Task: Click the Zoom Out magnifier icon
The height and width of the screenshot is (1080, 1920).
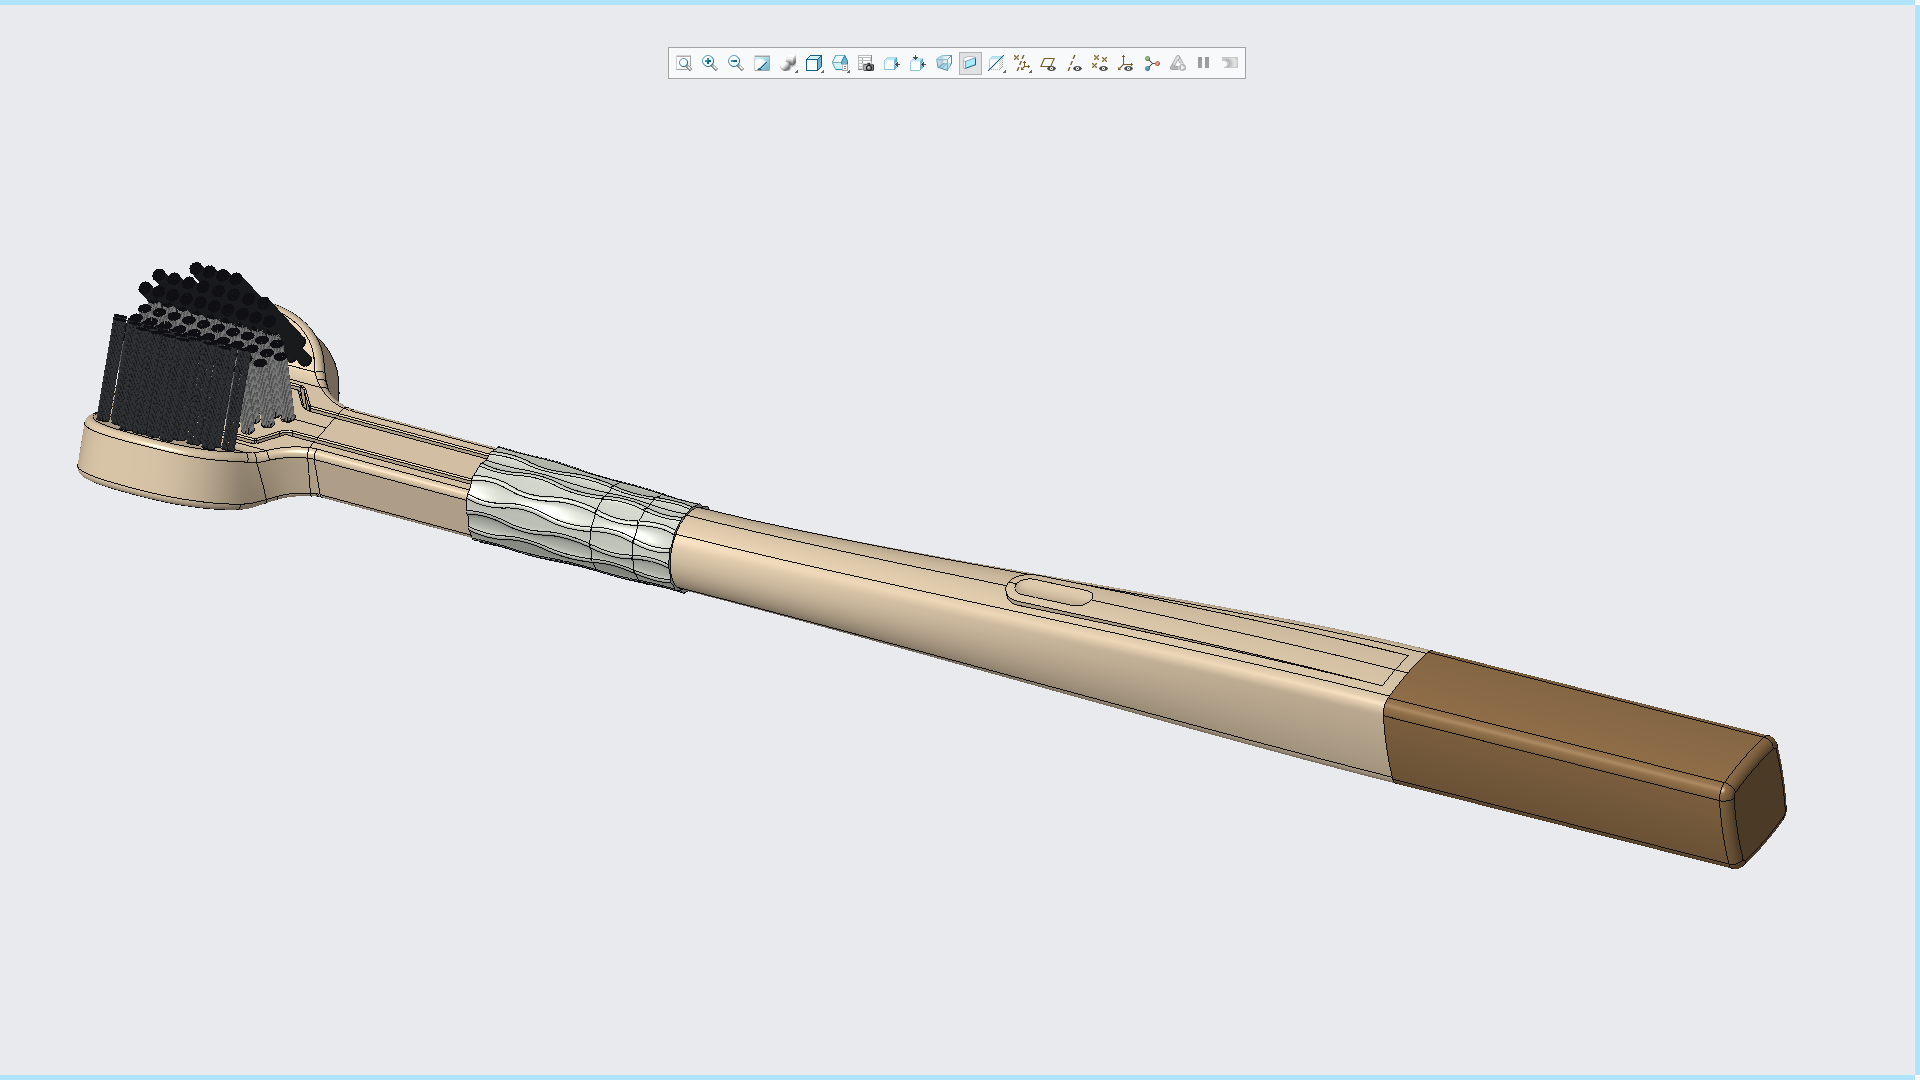Action: [x=736, y=63]
